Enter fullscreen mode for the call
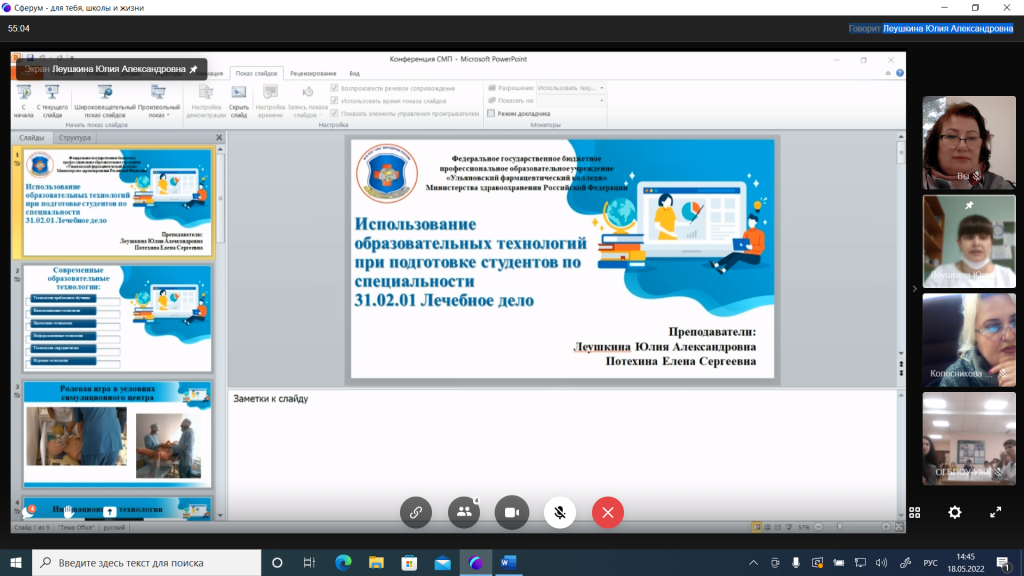This screenshot has width=1024, height=576. click(995, 512)
